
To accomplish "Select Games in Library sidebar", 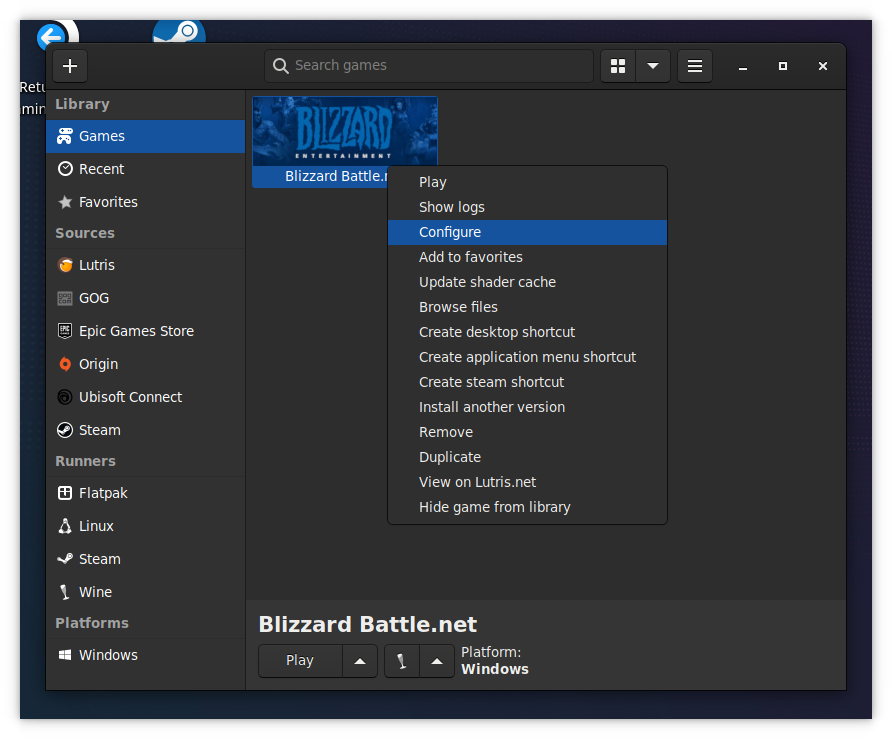I will coord(146,137).
